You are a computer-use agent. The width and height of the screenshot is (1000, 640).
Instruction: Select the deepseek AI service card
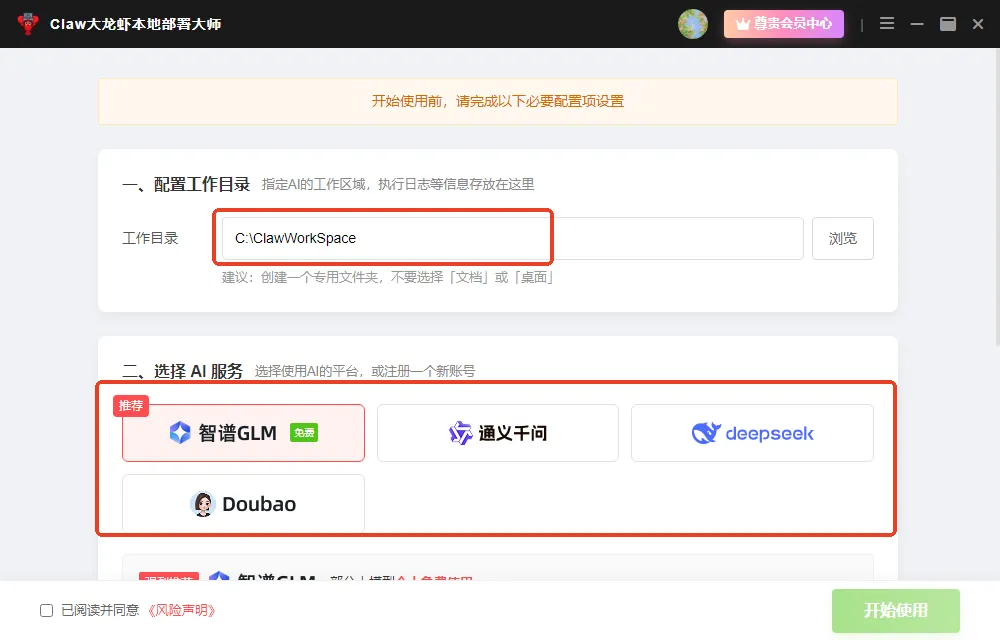pyautogui.click(x=752, y=433)
